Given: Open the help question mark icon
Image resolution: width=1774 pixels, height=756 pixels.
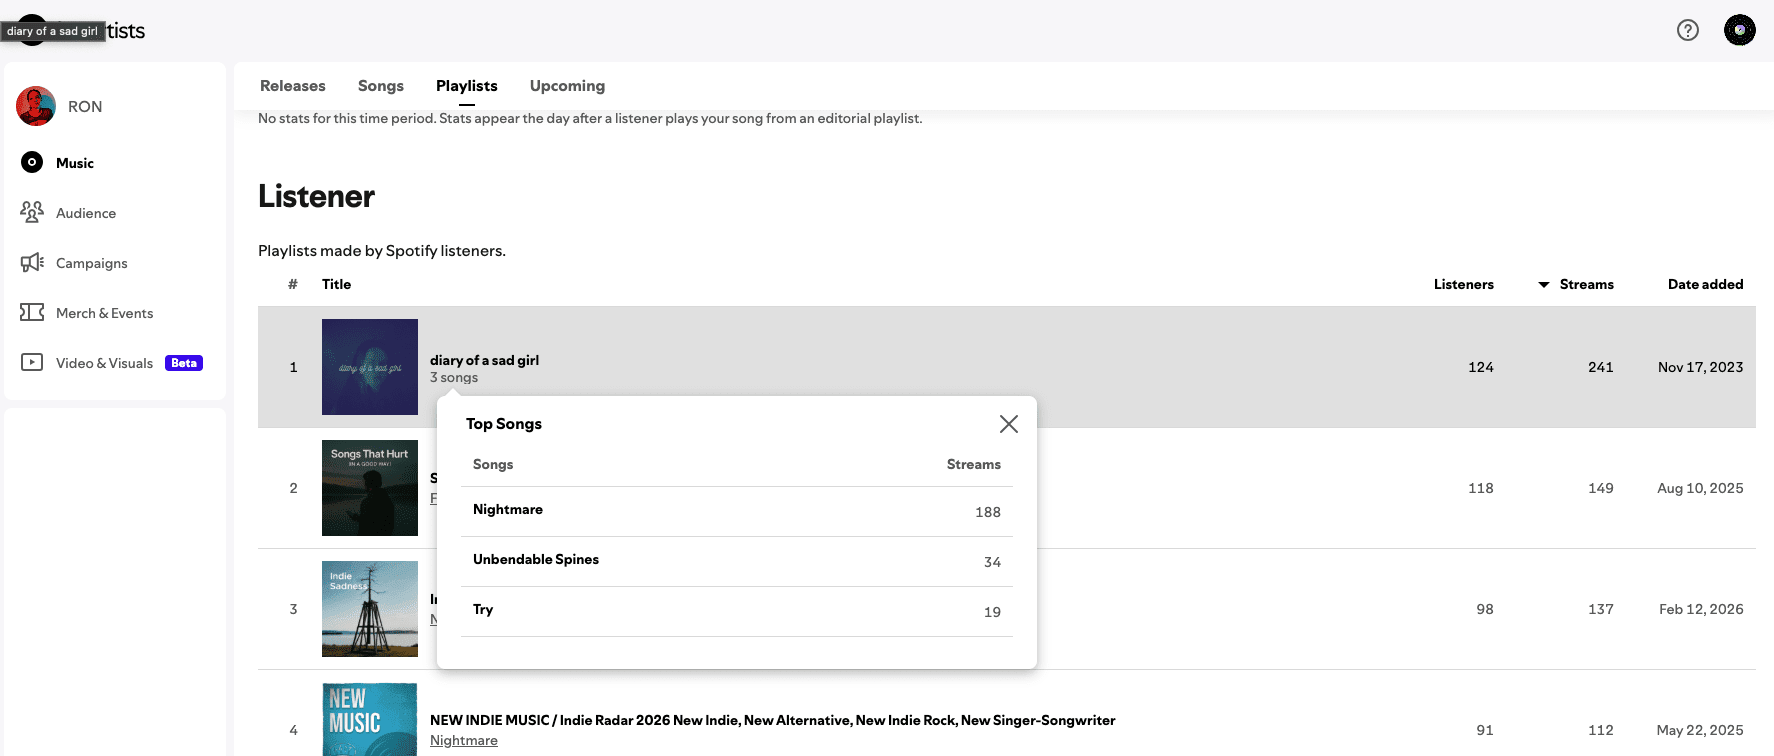Looking at the screenshot, I should [1688, 30].
